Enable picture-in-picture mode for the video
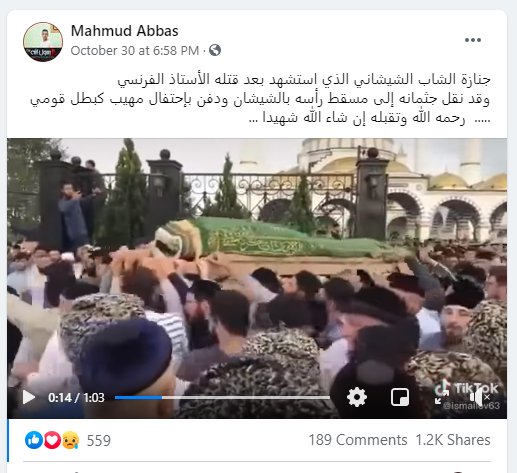This screenshot has width=517, height=473. tap(400, 397)
